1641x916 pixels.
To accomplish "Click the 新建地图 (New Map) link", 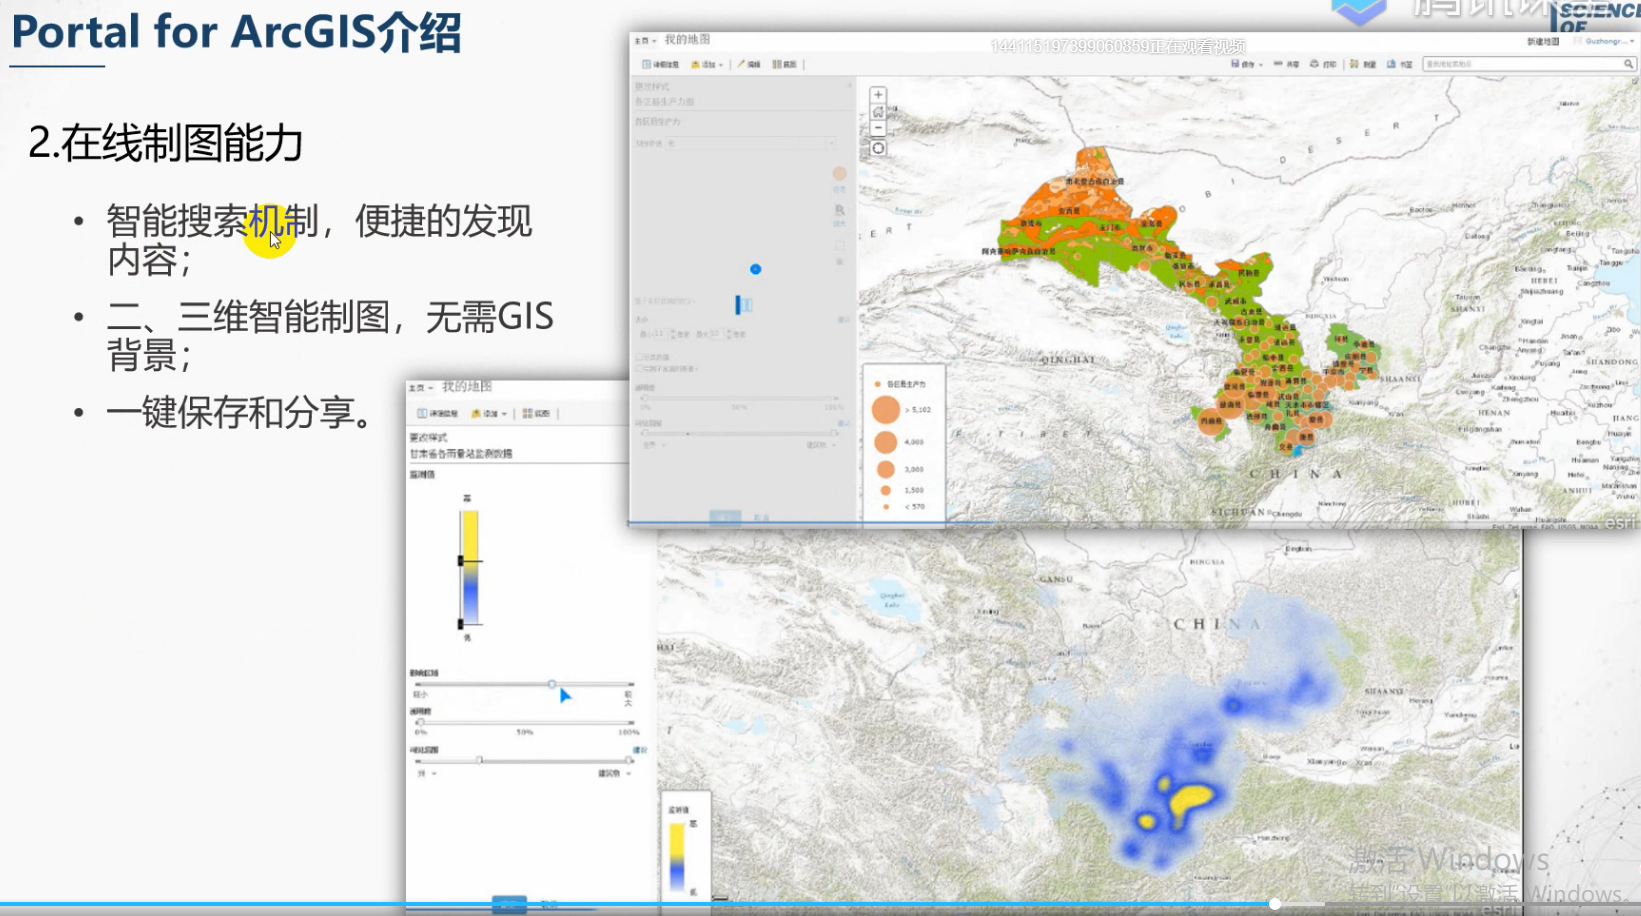I will pos(1544,41).
